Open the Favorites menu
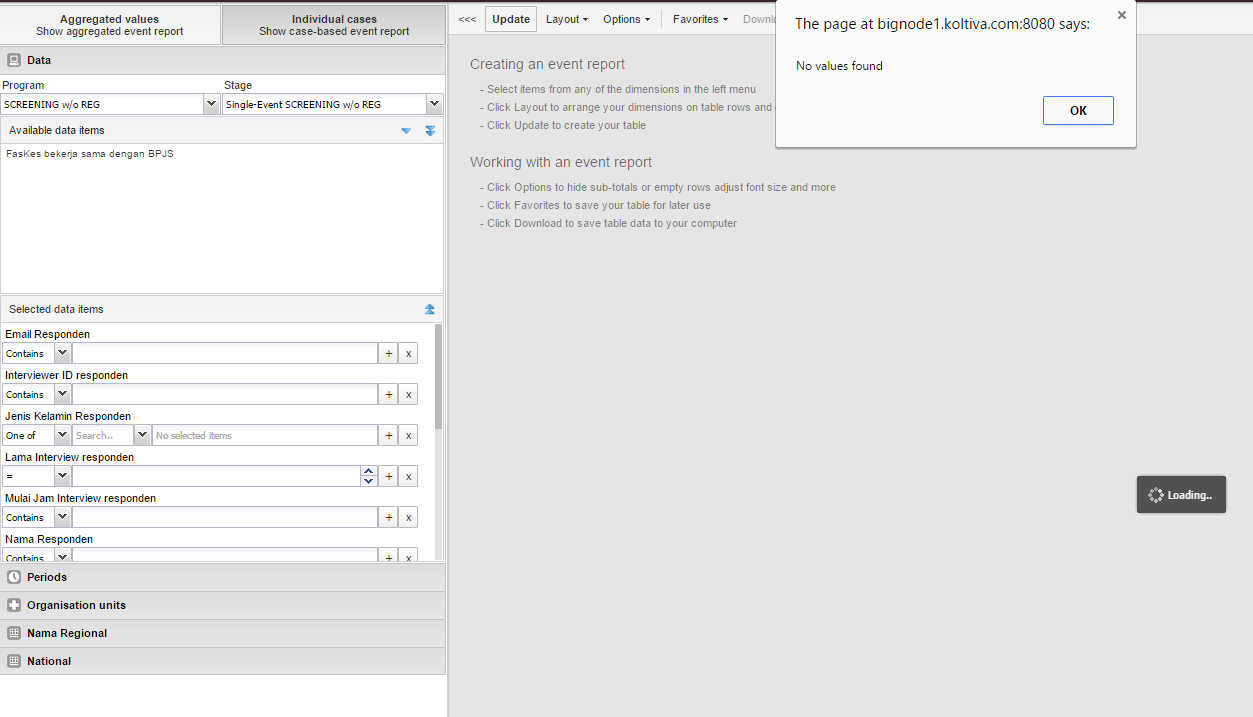This screenshot has width=1253, height=717. [700, 19]
